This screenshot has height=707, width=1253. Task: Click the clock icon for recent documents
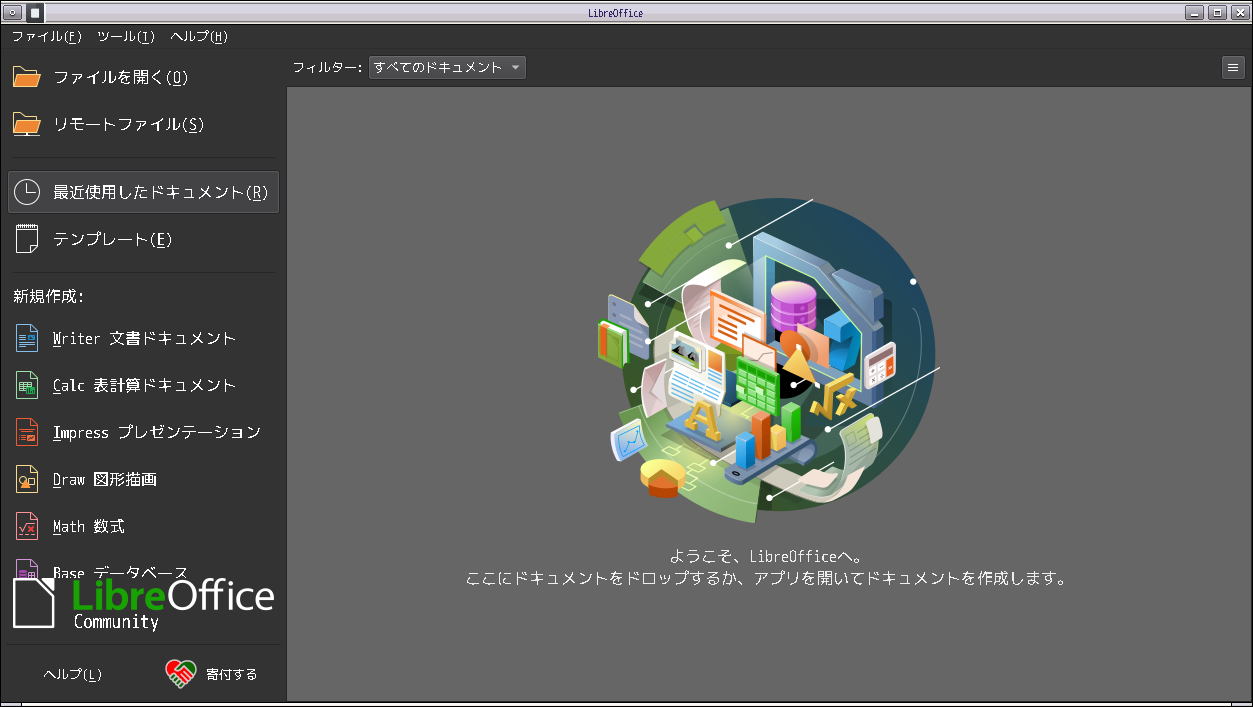27,192
